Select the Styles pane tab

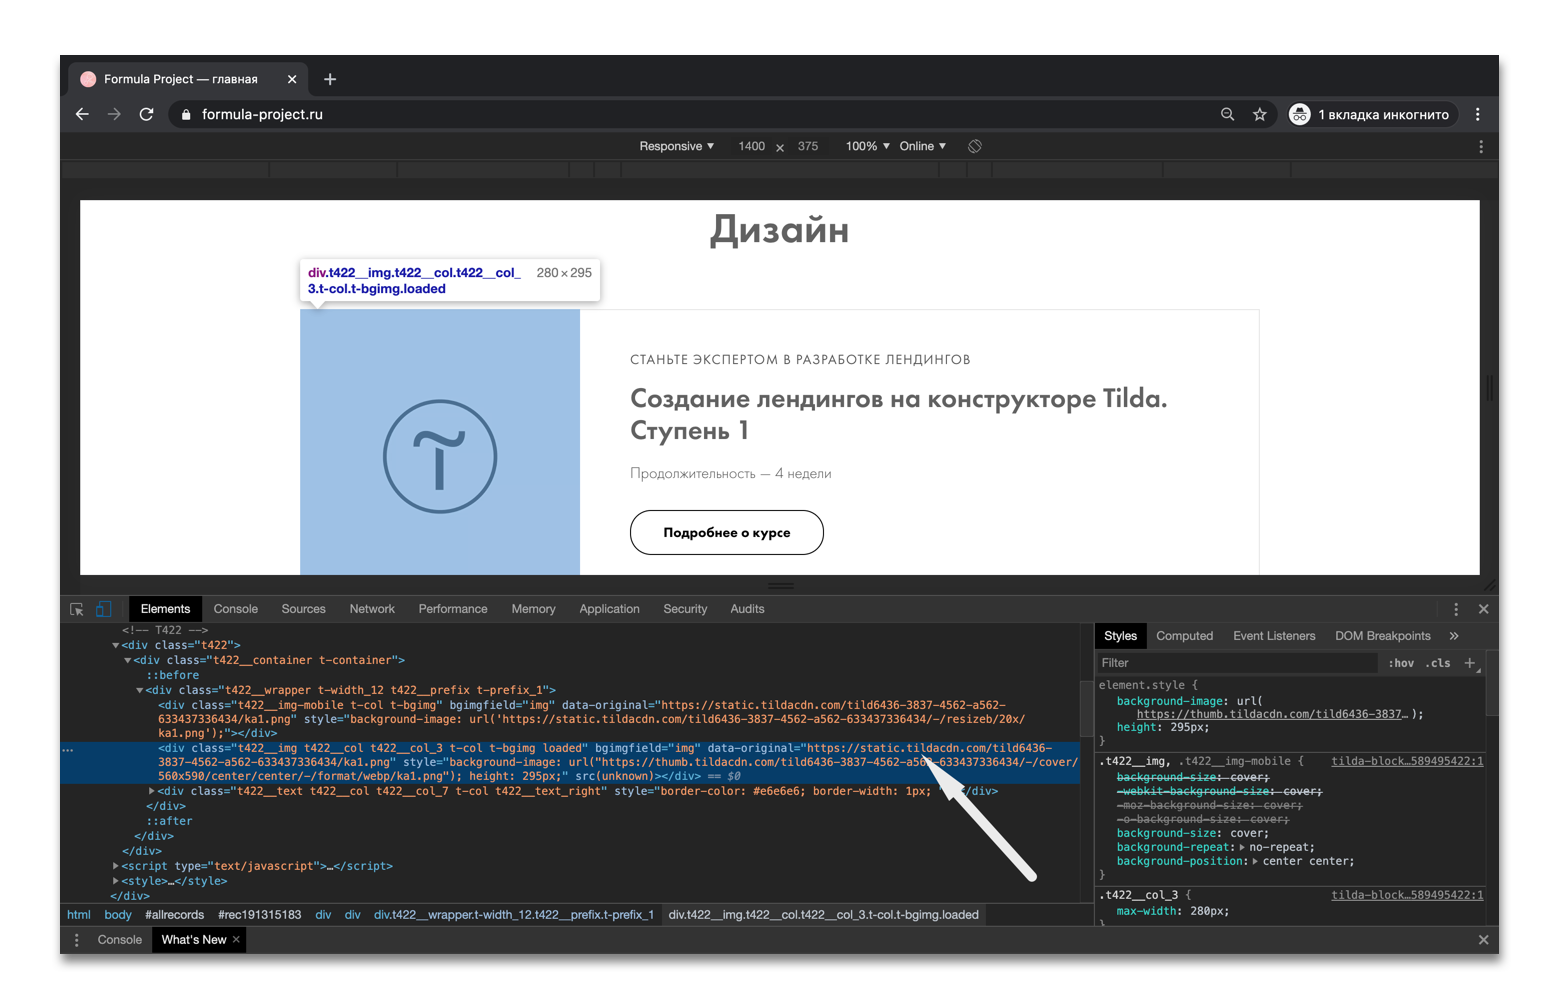[1120, 636]
